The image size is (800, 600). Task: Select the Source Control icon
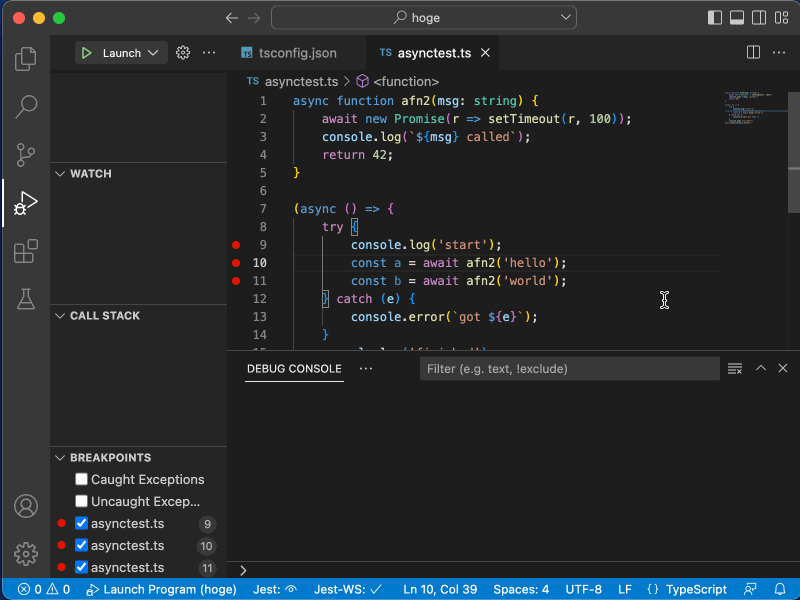click(25, 155)
